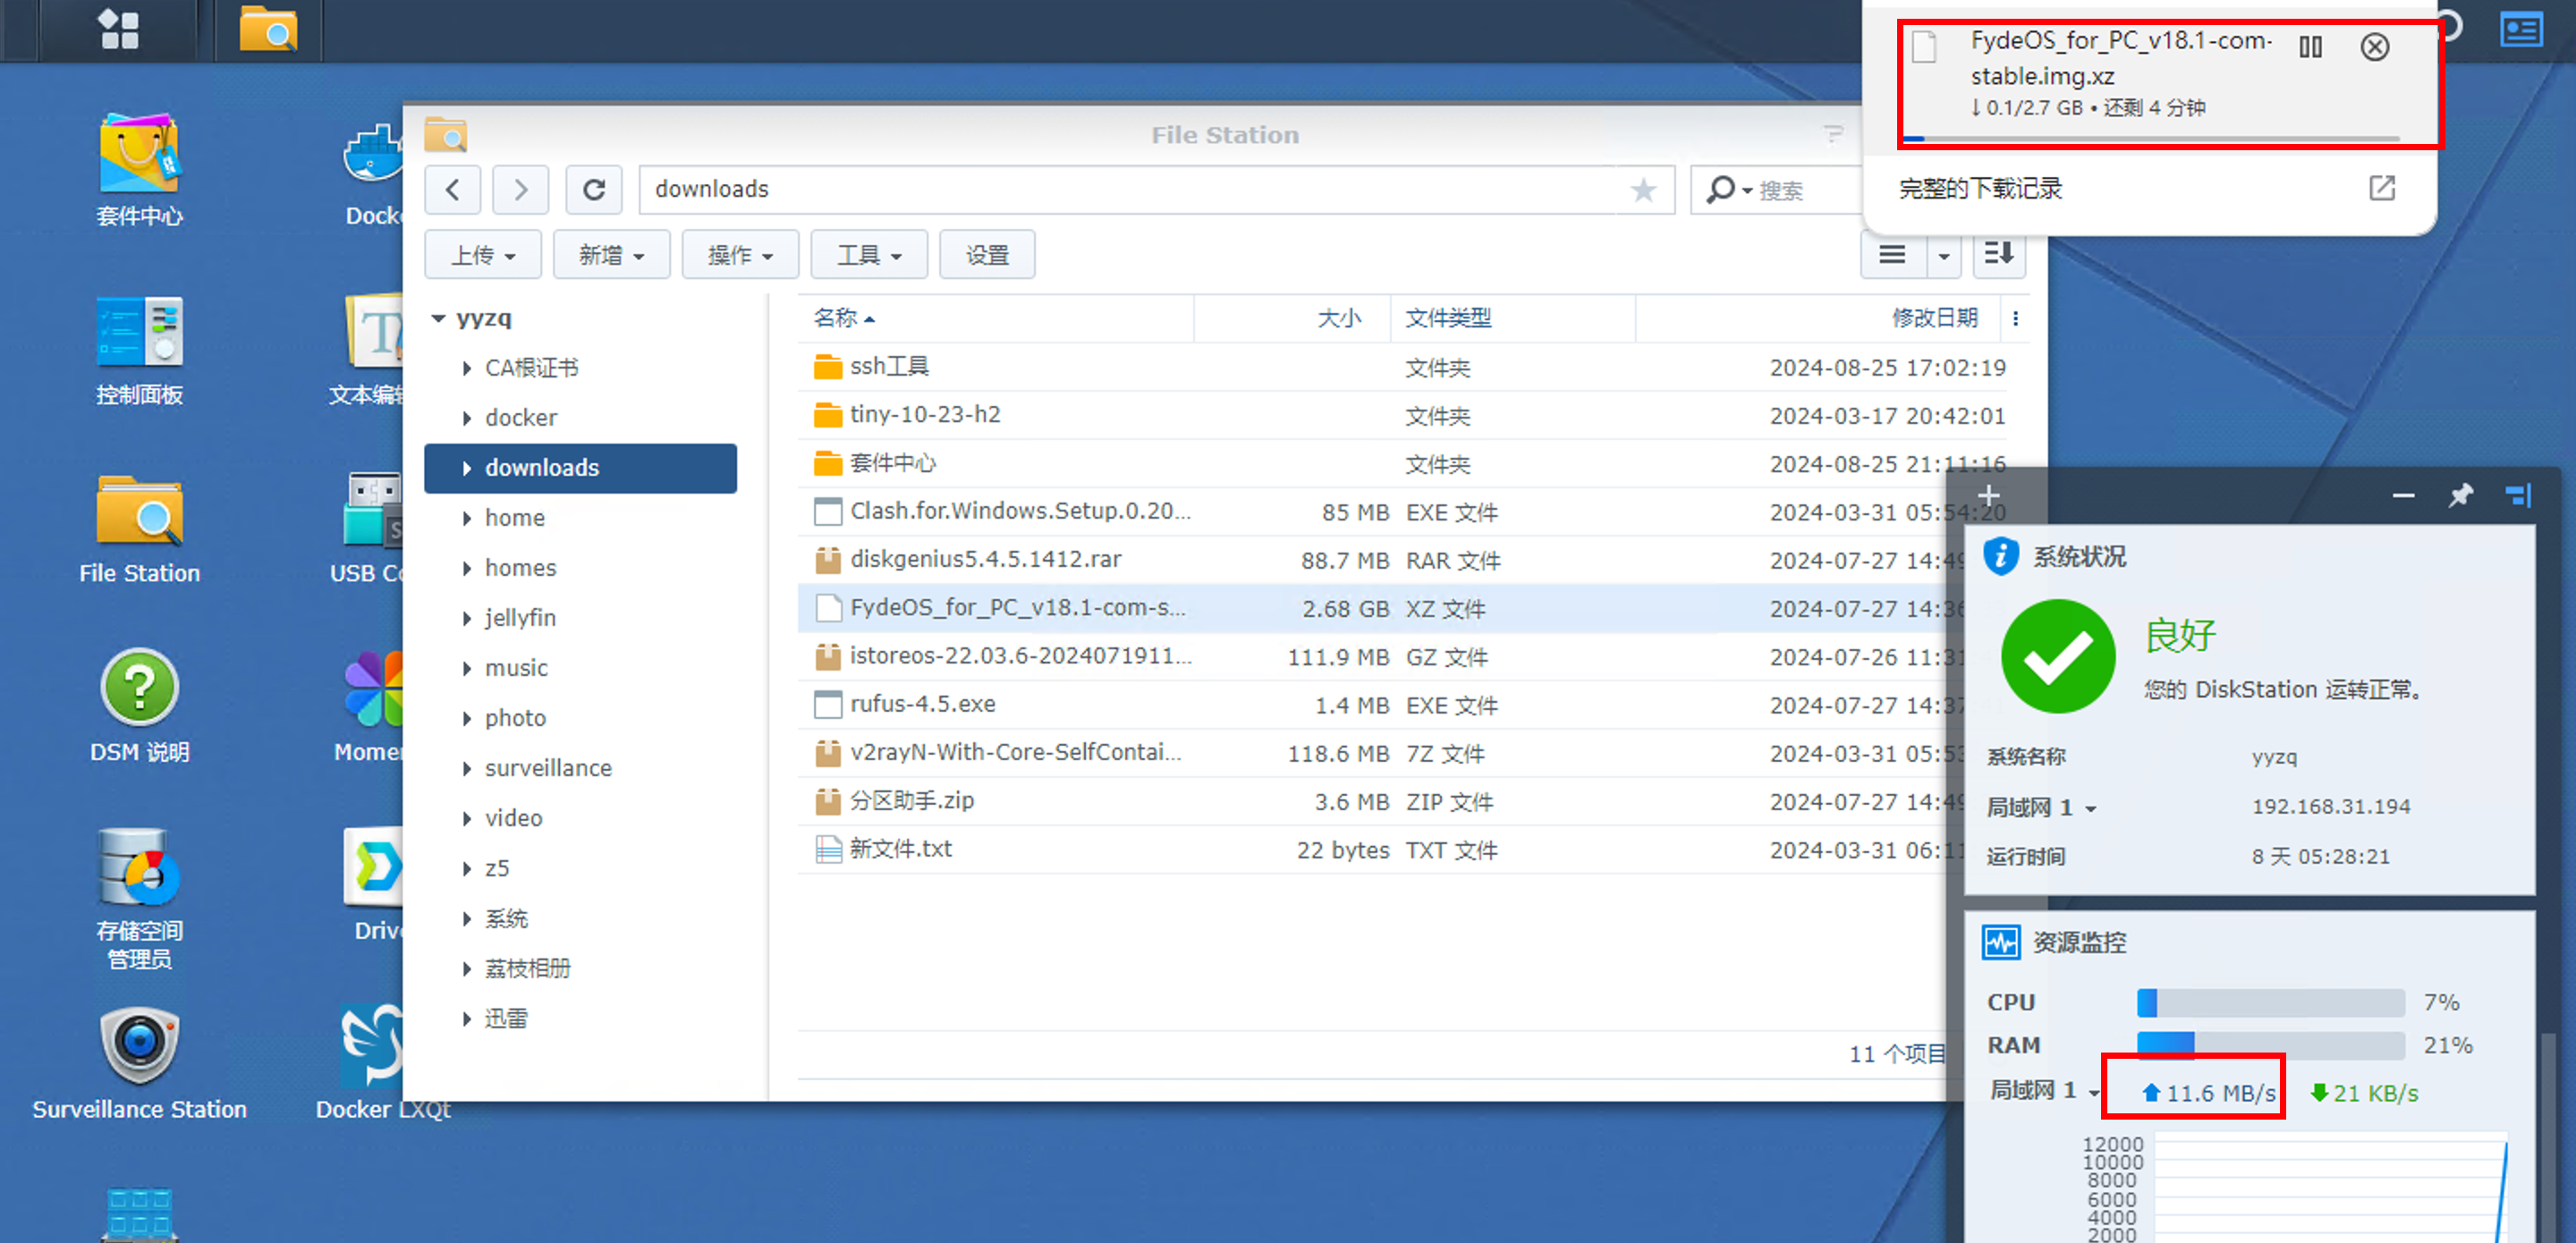Expand the homes folder tree node
Image resolution: width=2576 pixels, height=1243 pixels.
[x=467, y=568]
